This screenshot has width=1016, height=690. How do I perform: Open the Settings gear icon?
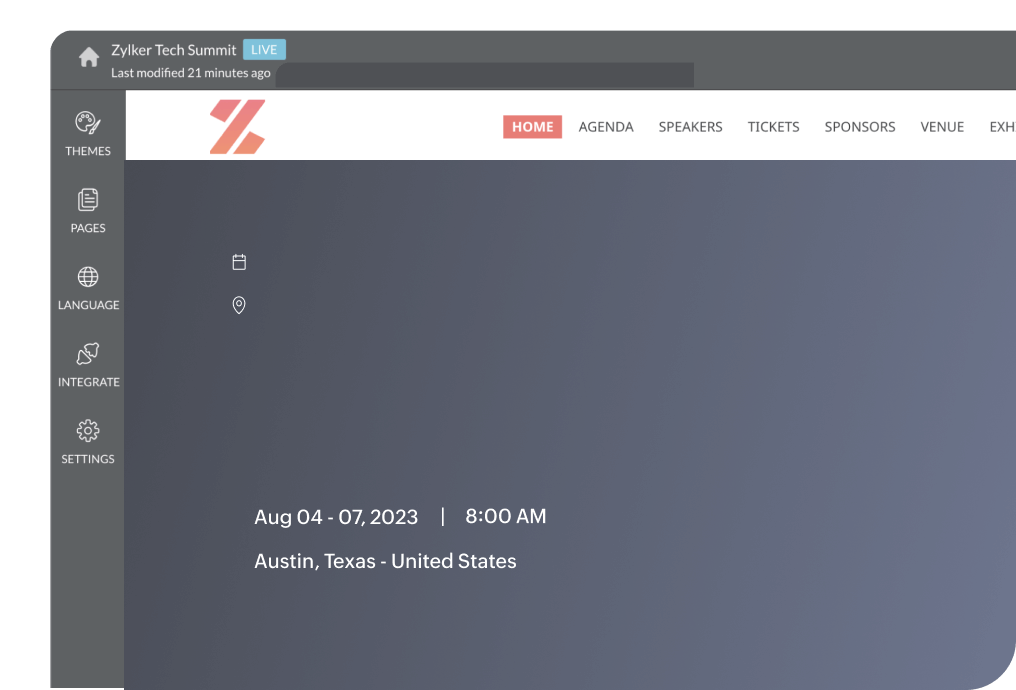click(x=88, y=431)
